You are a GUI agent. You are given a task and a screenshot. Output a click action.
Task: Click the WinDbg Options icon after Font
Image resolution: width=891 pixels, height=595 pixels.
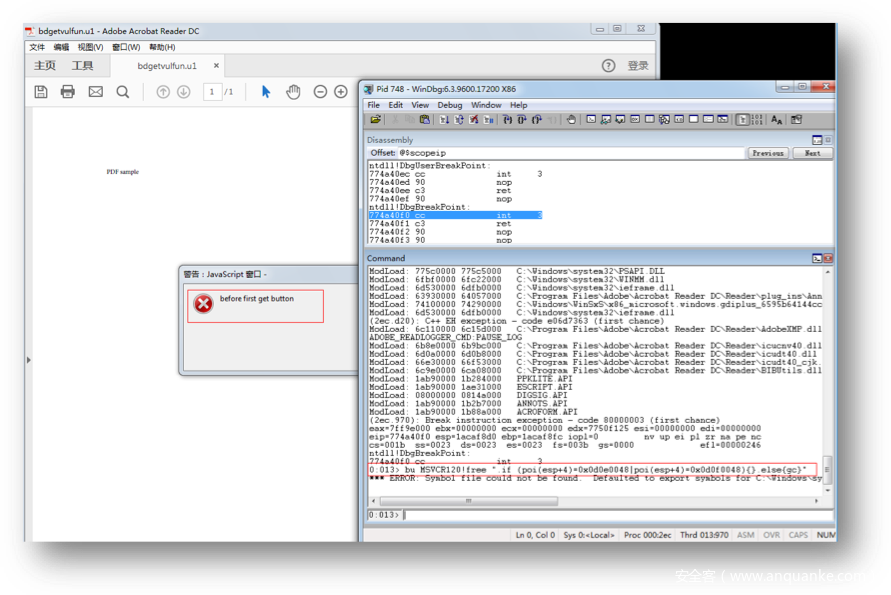(x=796, y=119)
